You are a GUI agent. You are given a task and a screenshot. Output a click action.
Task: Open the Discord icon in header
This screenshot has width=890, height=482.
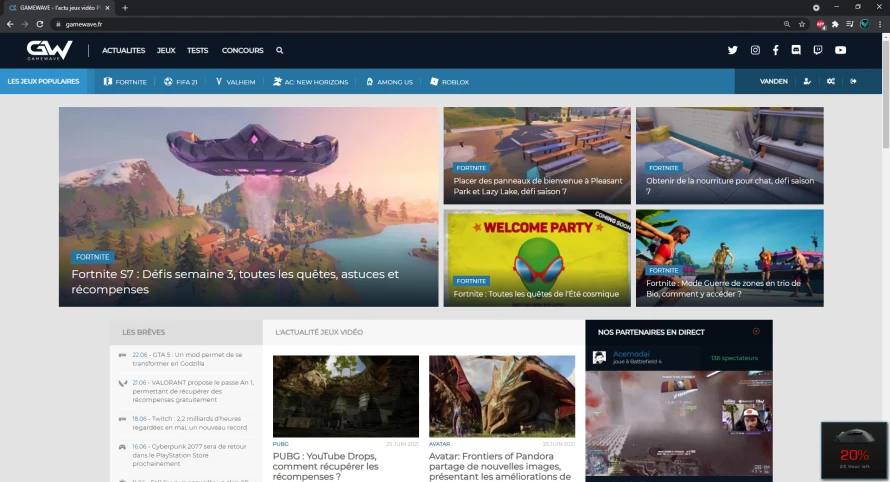click(x=796, y=50)
